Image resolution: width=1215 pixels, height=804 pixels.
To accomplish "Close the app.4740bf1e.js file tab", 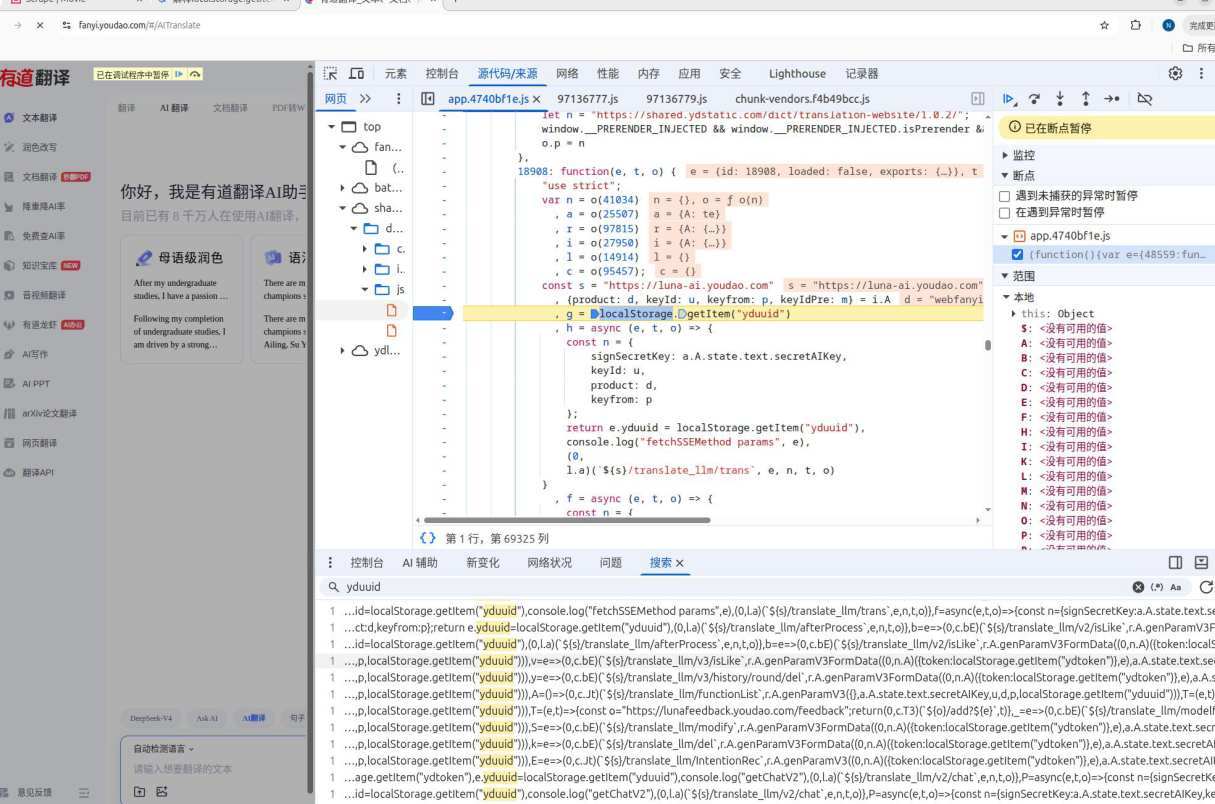I will 536,99.
